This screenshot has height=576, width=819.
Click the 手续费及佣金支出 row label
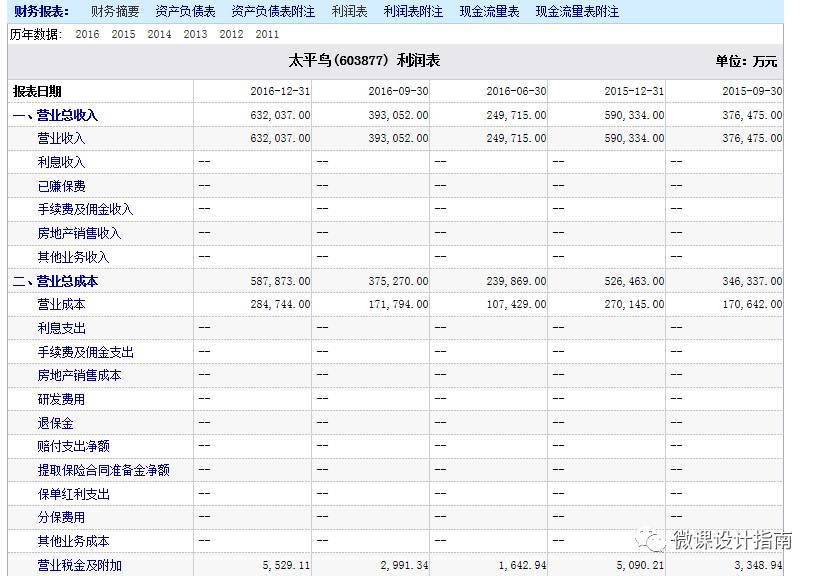click(x=85, y=352)
